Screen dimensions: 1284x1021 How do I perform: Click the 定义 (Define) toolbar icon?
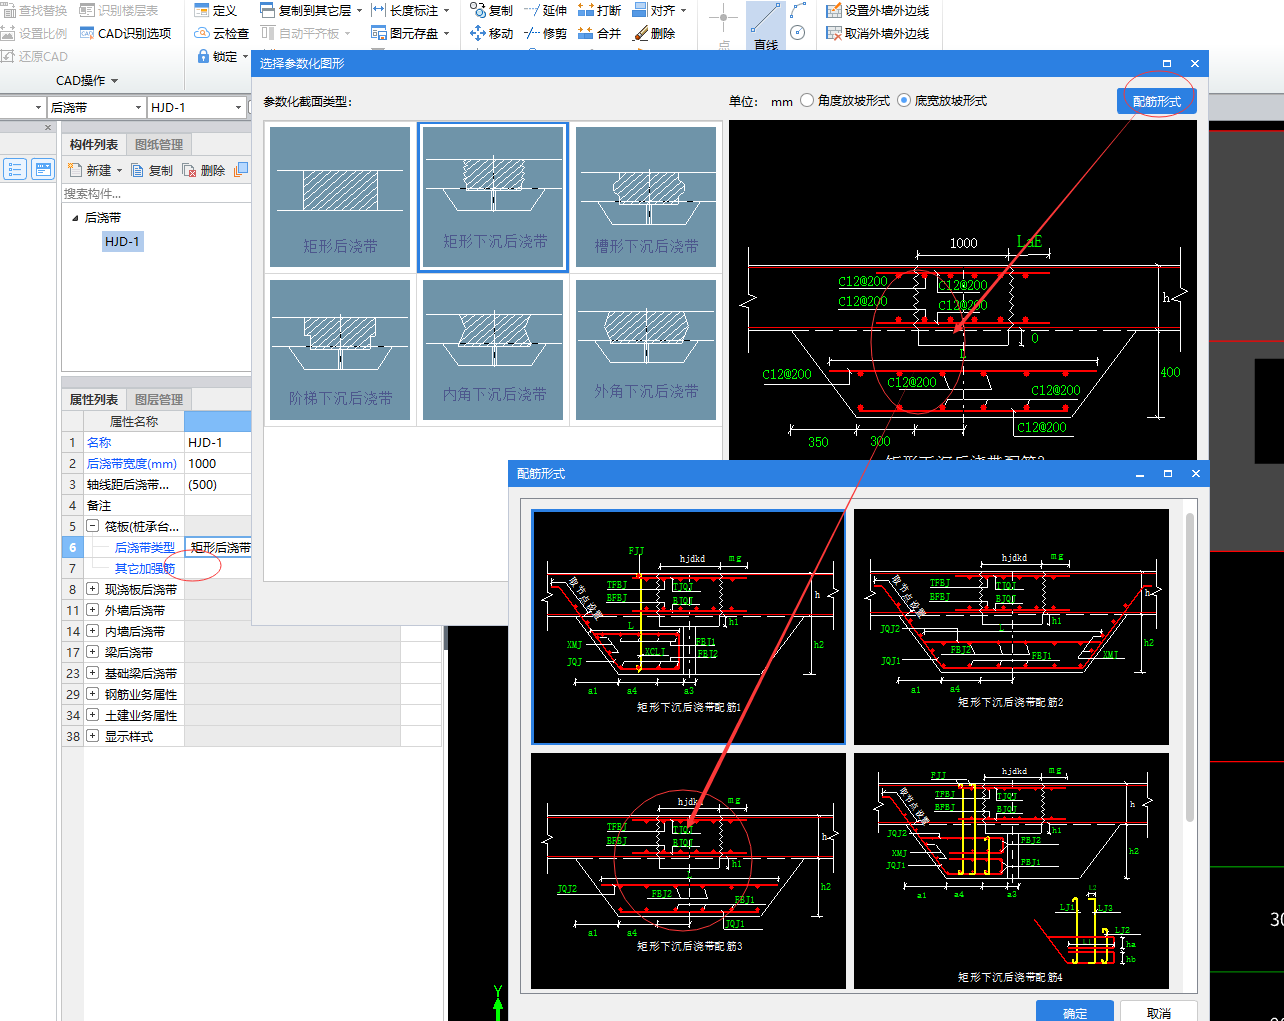point(216,10)
